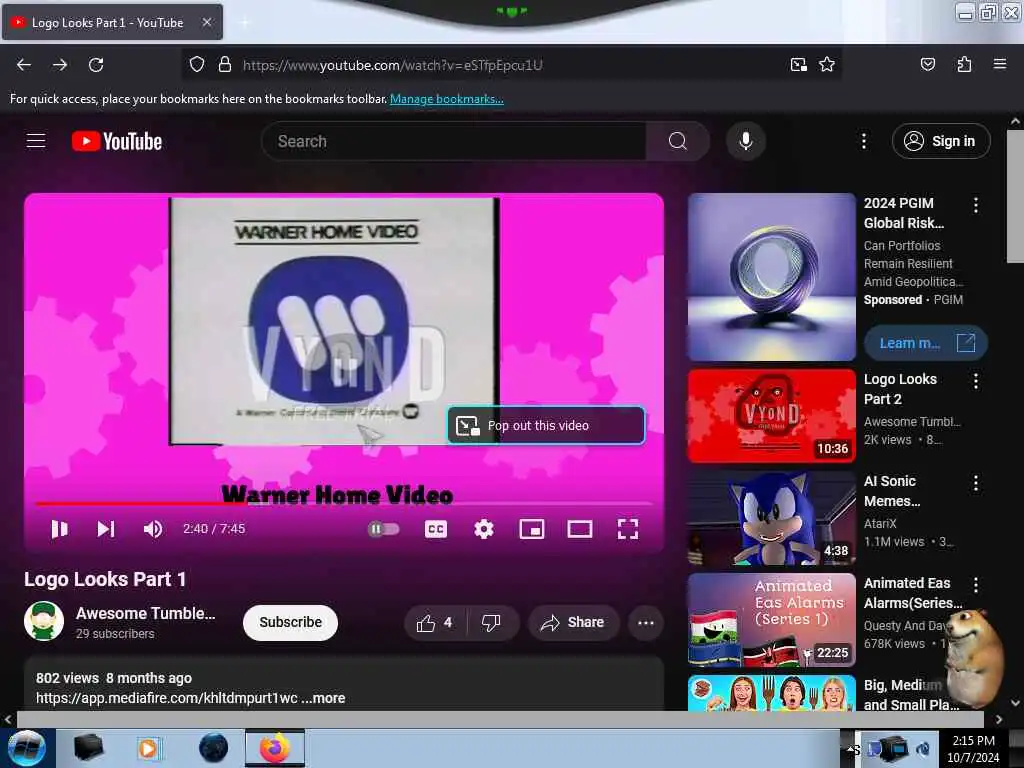Open Animated Eas Alarms video title

point(912,593)
